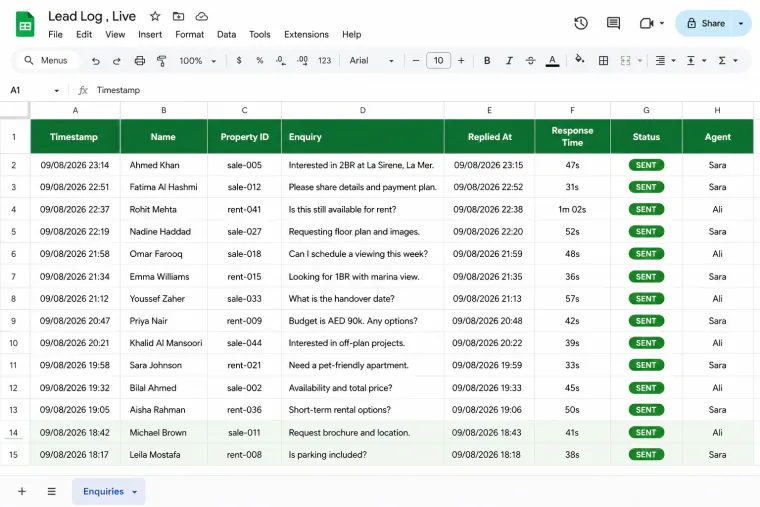Star the Lead Log, Live document
The width and height of the screenshot is (760, 507).
point(155,16)
